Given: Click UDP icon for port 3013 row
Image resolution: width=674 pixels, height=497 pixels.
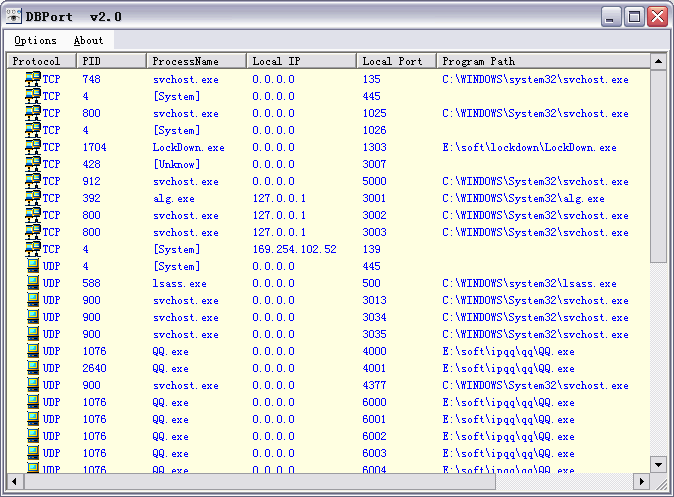Looking at the screenshot, I should 33,300.
